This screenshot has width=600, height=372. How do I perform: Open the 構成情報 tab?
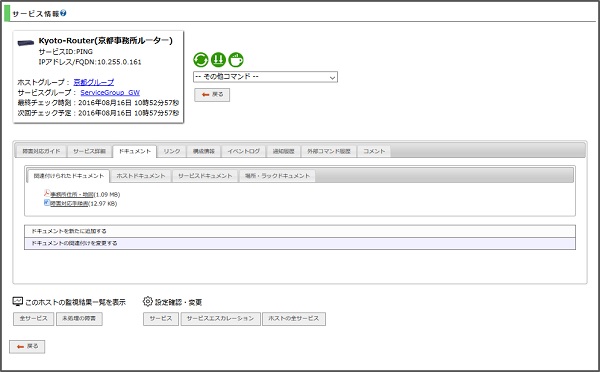pos(204,152)
